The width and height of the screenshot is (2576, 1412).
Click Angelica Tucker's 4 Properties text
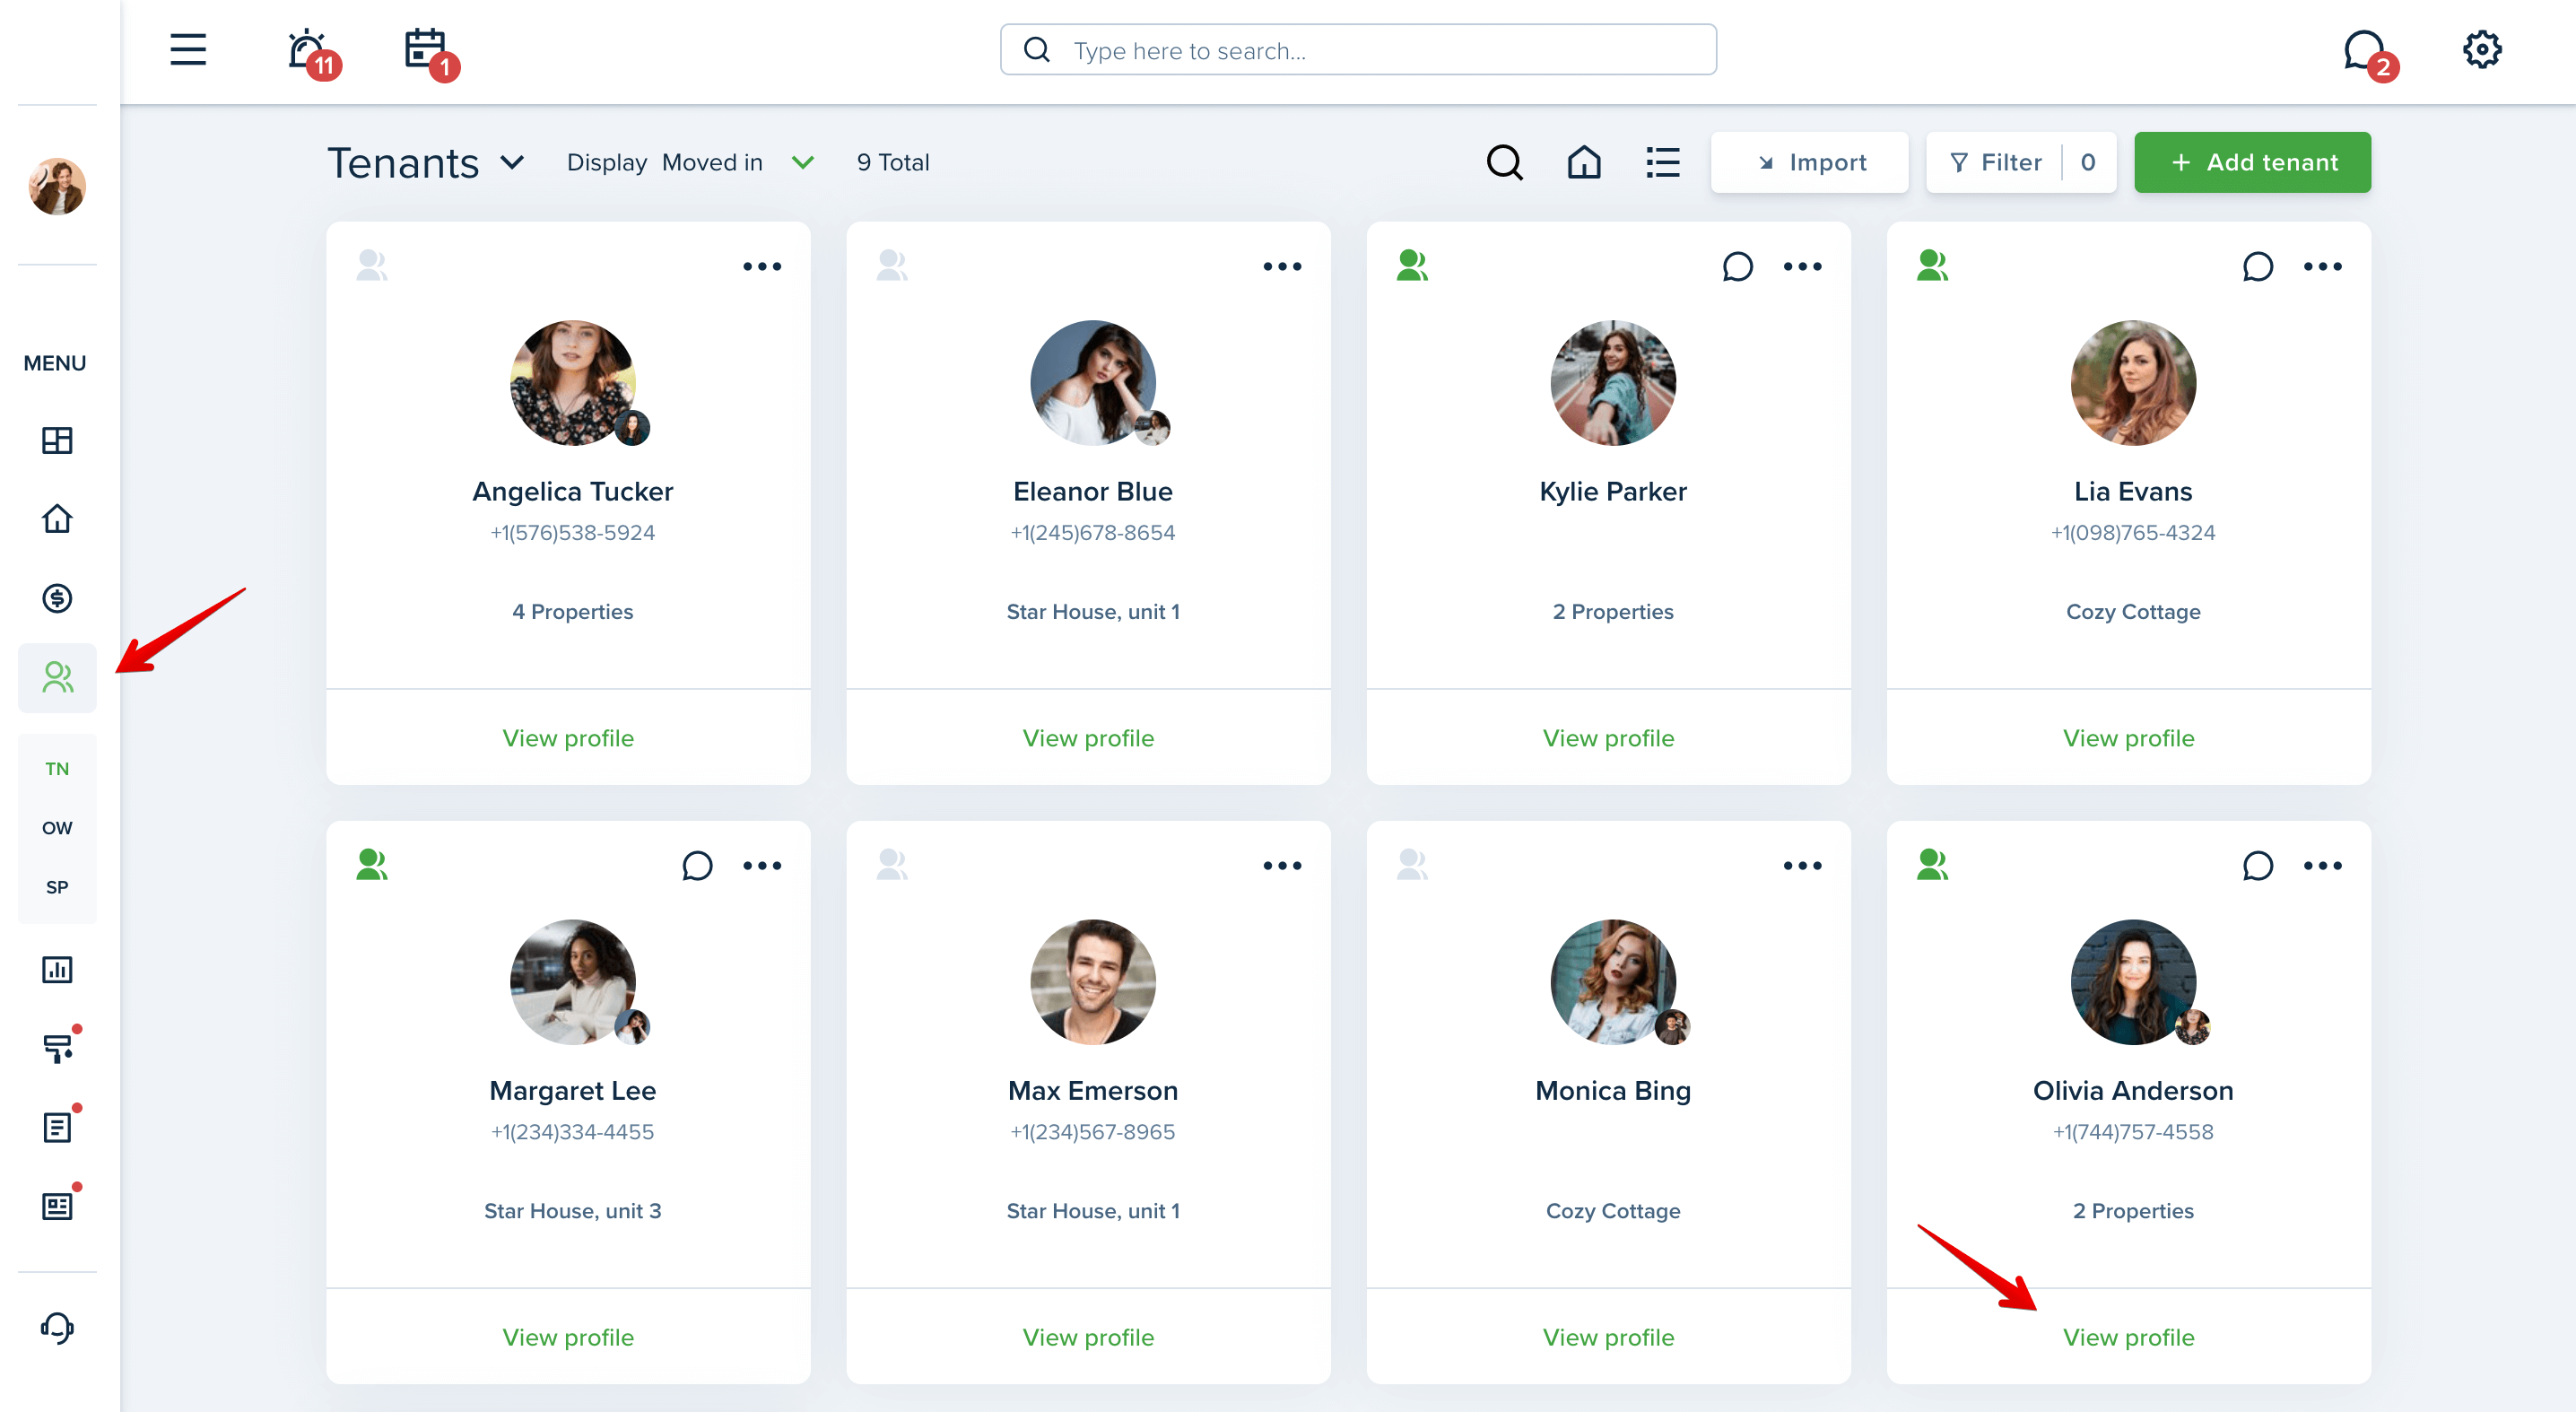pyautogui.click(x=572, y=611)
